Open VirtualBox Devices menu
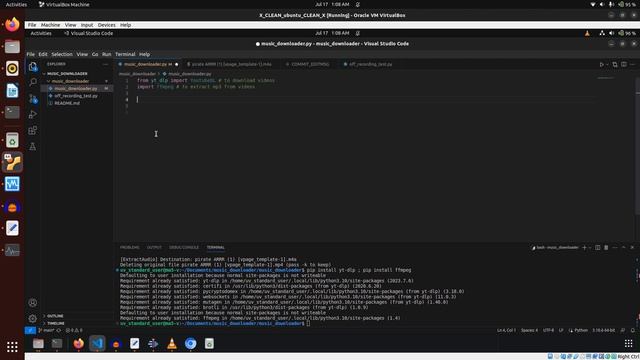The image size is (640, 360). click(107, 25)
